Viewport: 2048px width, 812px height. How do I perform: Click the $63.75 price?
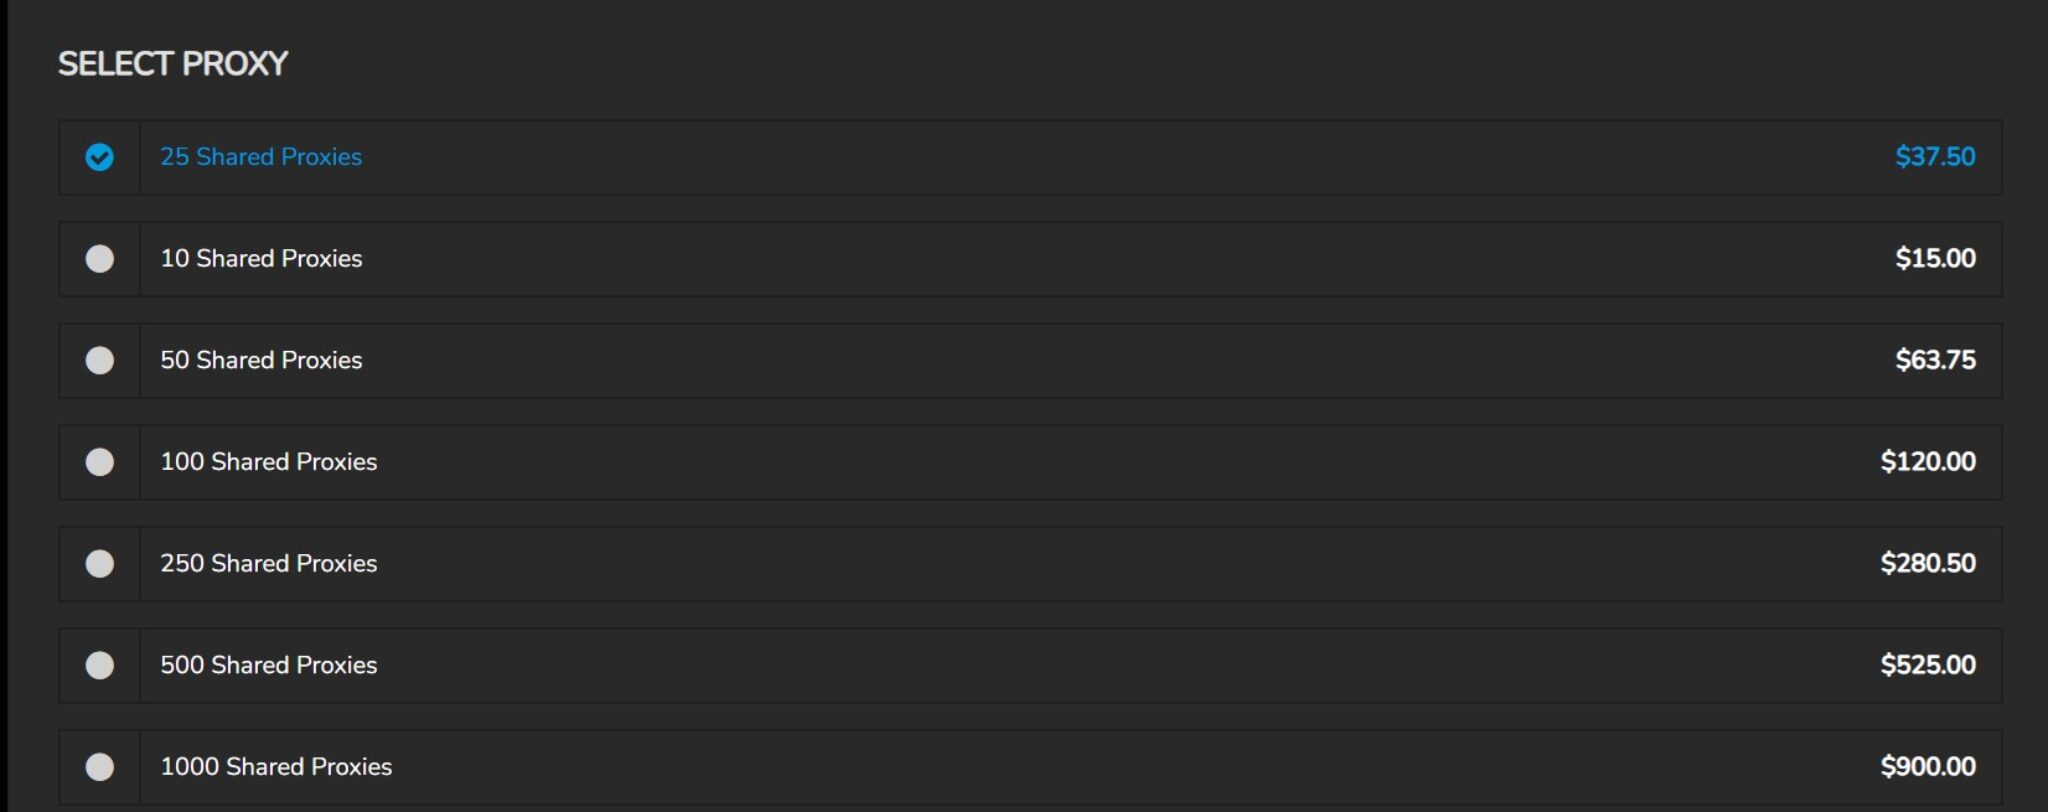point(1934,360)
